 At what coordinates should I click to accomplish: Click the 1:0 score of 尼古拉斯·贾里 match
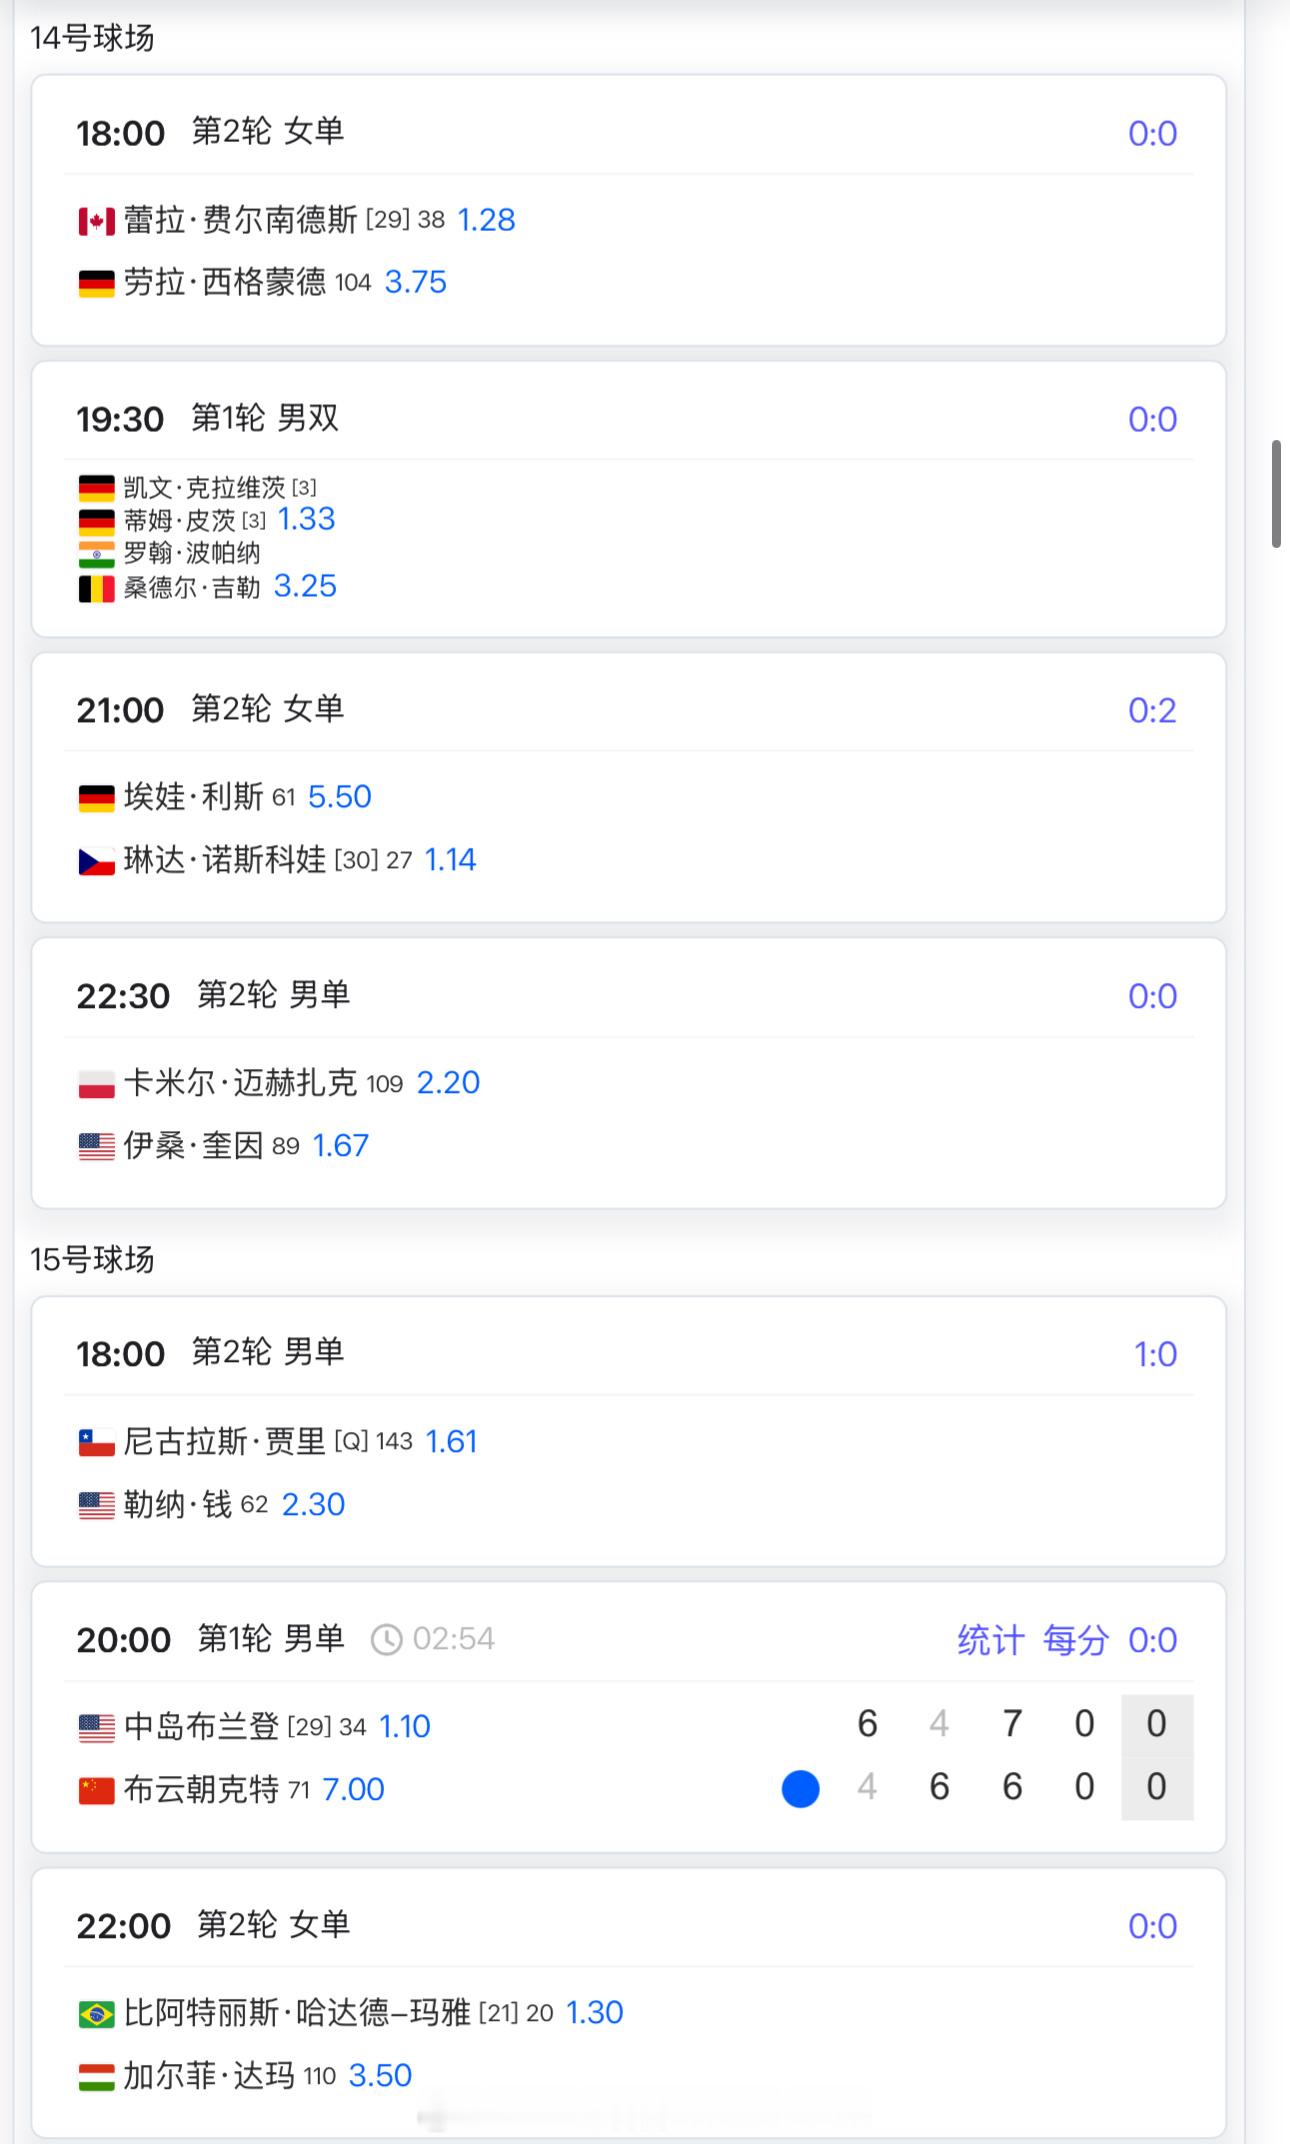[1155, 1355]
